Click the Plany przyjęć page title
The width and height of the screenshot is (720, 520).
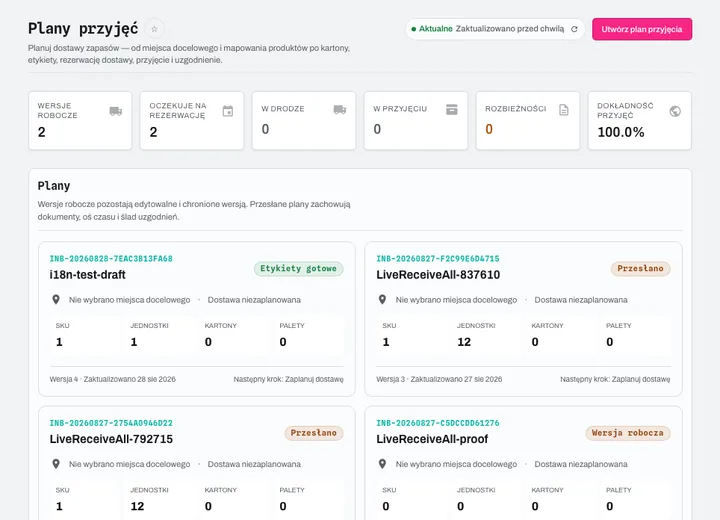[x=83, y=28]
